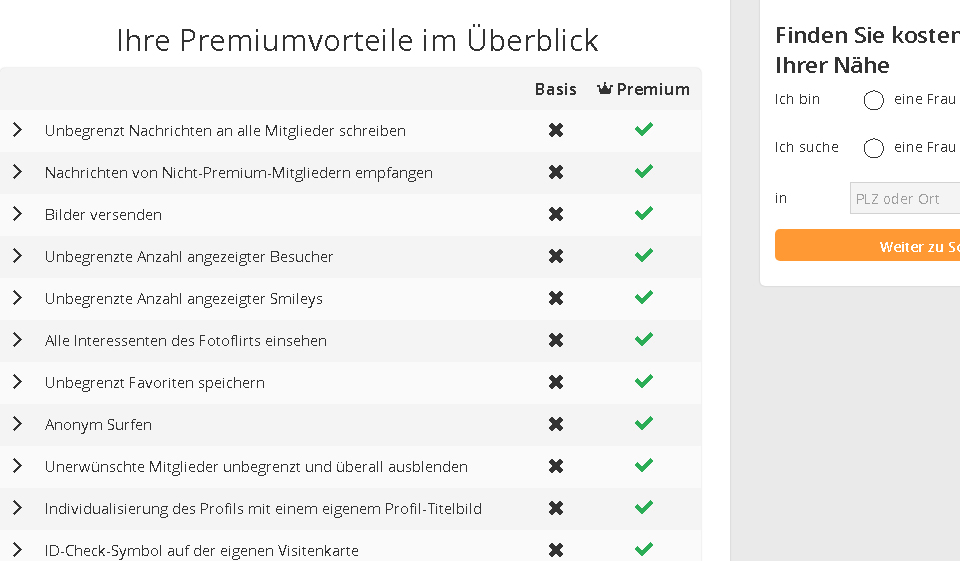
Task: Click the green checkmark for Bilder versenden
Action: point(644,213)
